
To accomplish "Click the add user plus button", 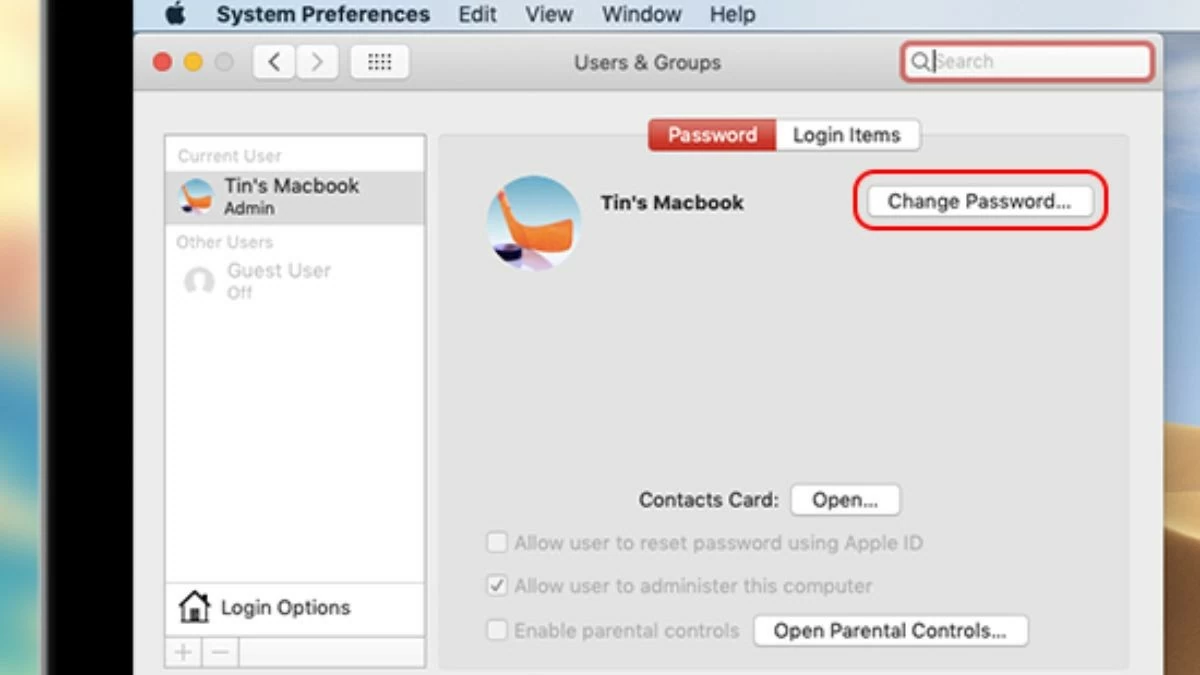I will (x=183, y=653).
